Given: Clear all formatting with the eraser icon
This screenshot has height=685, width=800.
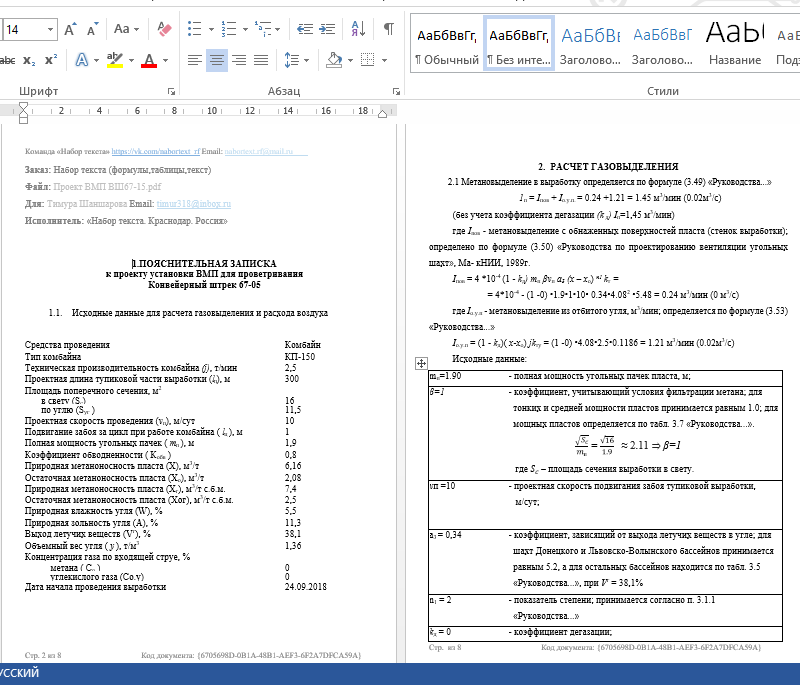Looking at the screenshot, I should (x=164, y=29).
